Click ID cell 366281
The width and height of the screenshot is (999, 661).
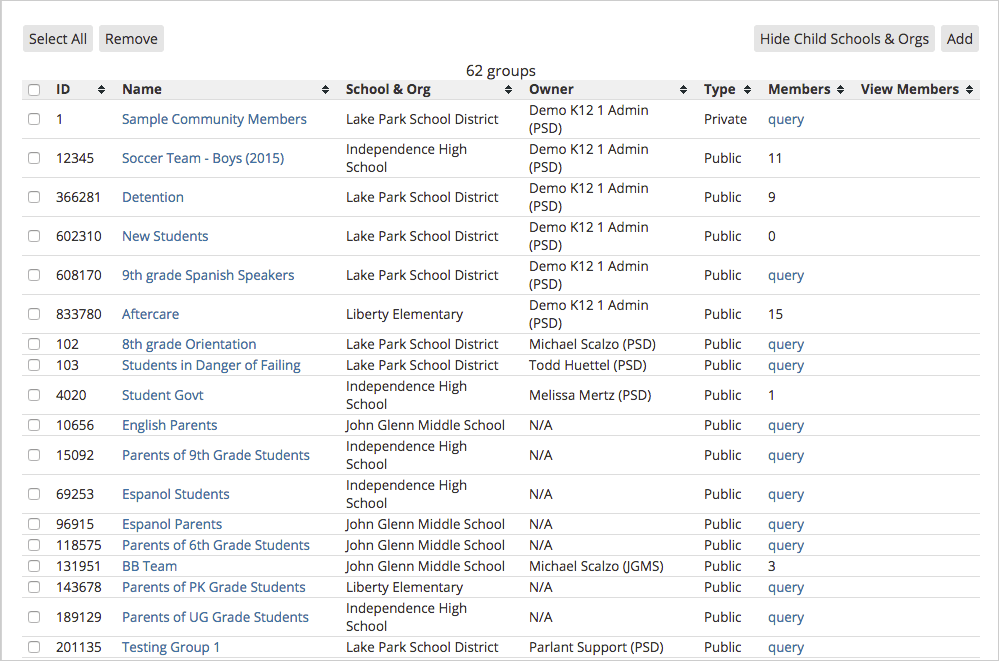78,197
